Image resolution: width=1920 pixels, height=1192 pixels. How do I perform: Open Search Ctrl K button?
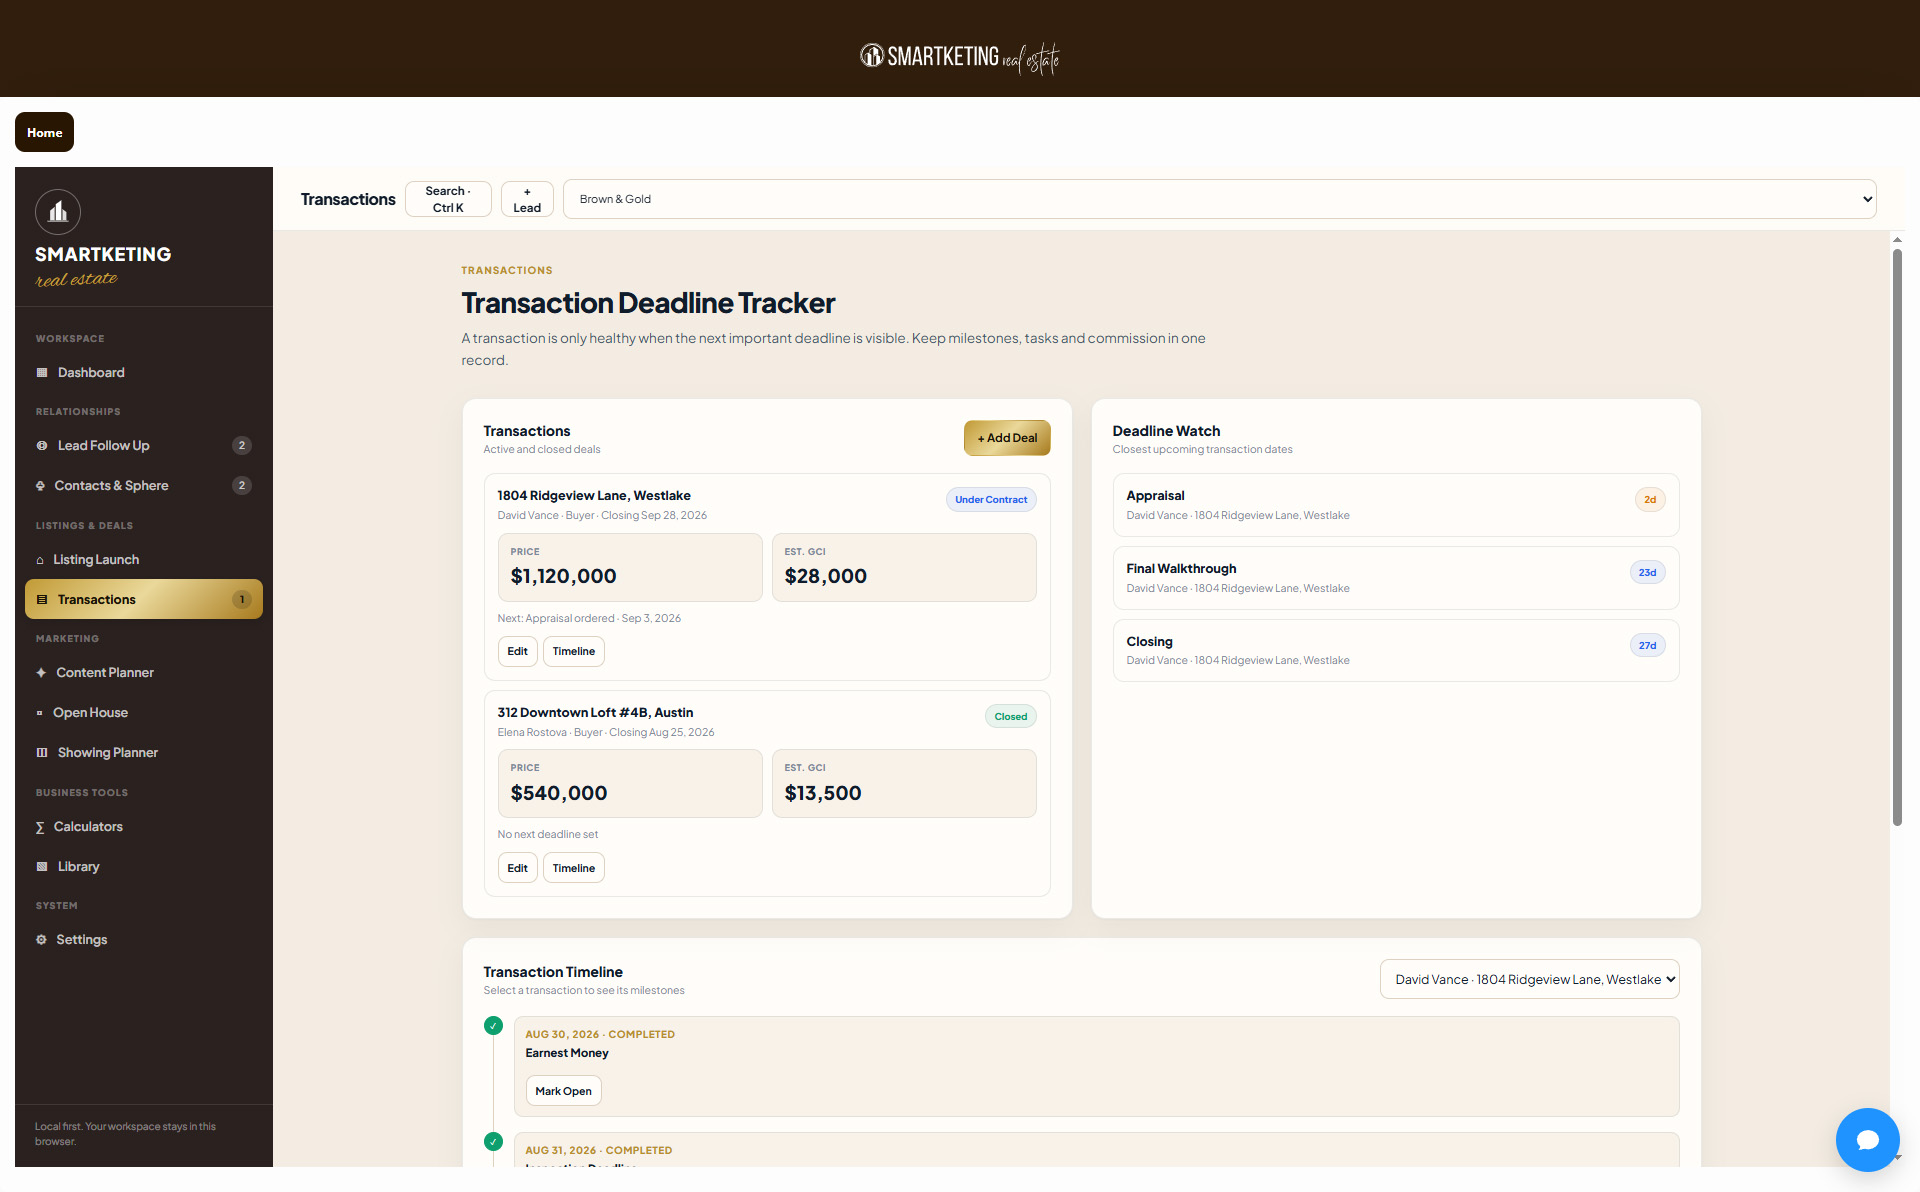pyautogui.click(x=448, y=199)
